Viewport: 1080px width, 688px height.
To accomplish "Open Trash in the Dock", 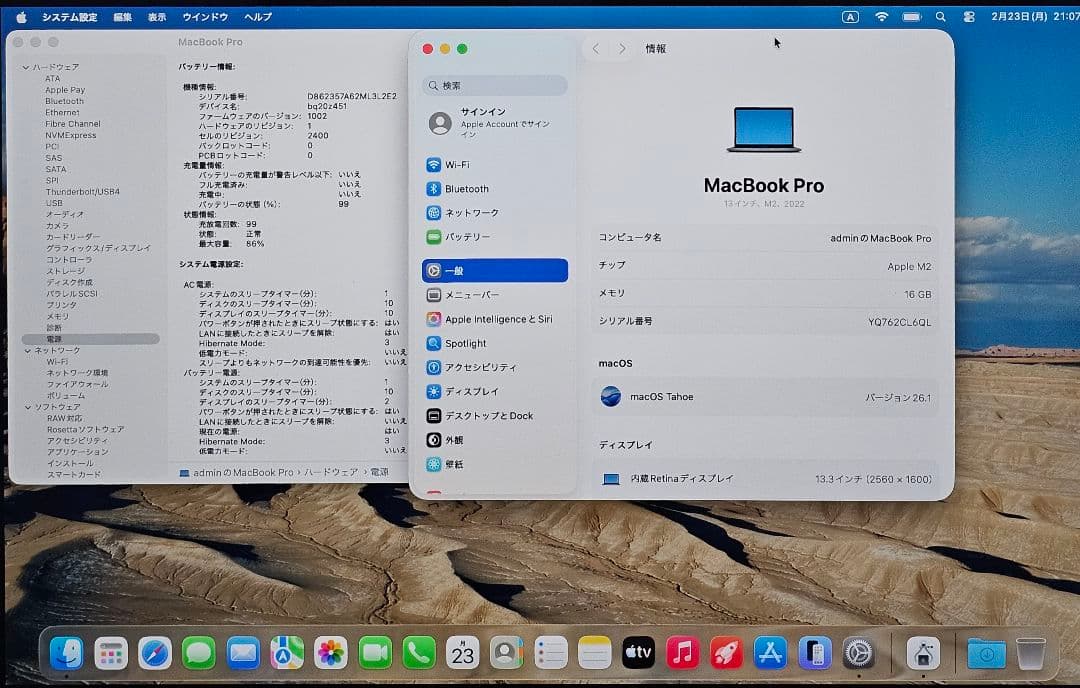I will [x=1031, y=653].
